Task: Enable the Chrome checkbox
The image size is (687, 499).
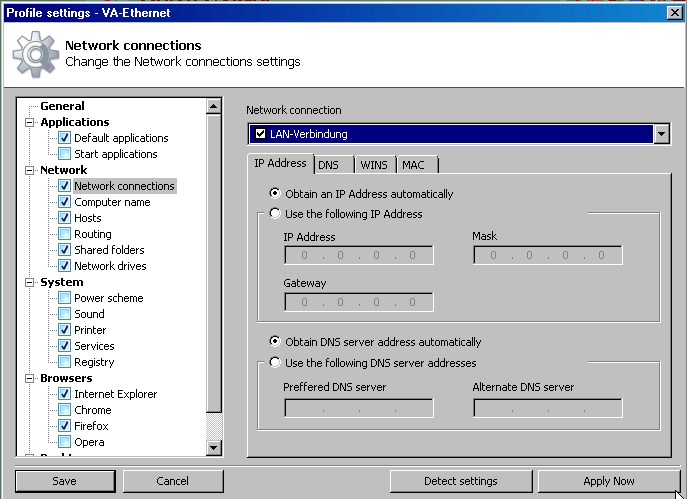Action: point(64,410)
